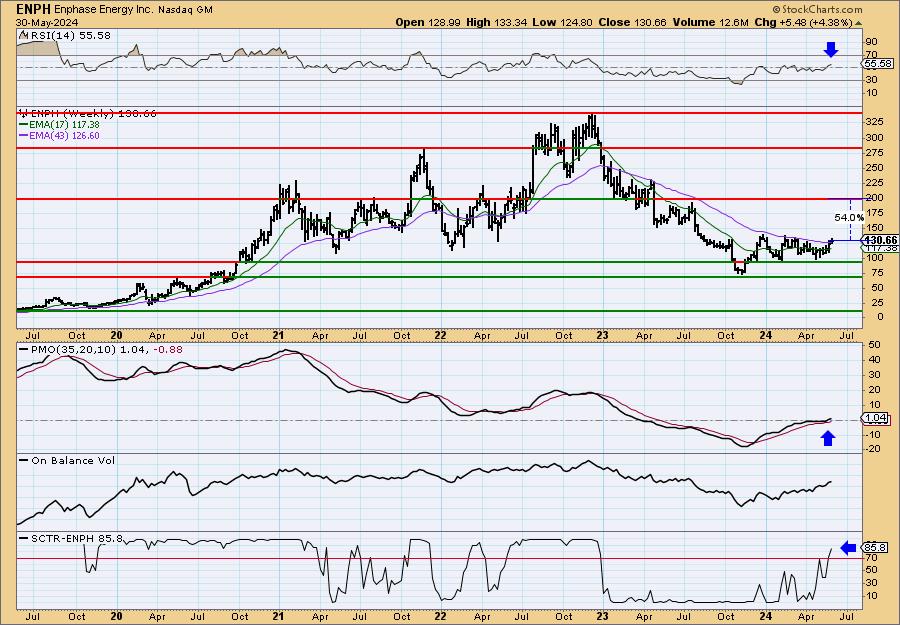Click the On Balance Vol indicator label
The image size is (900, 625).
click(72, 460)
